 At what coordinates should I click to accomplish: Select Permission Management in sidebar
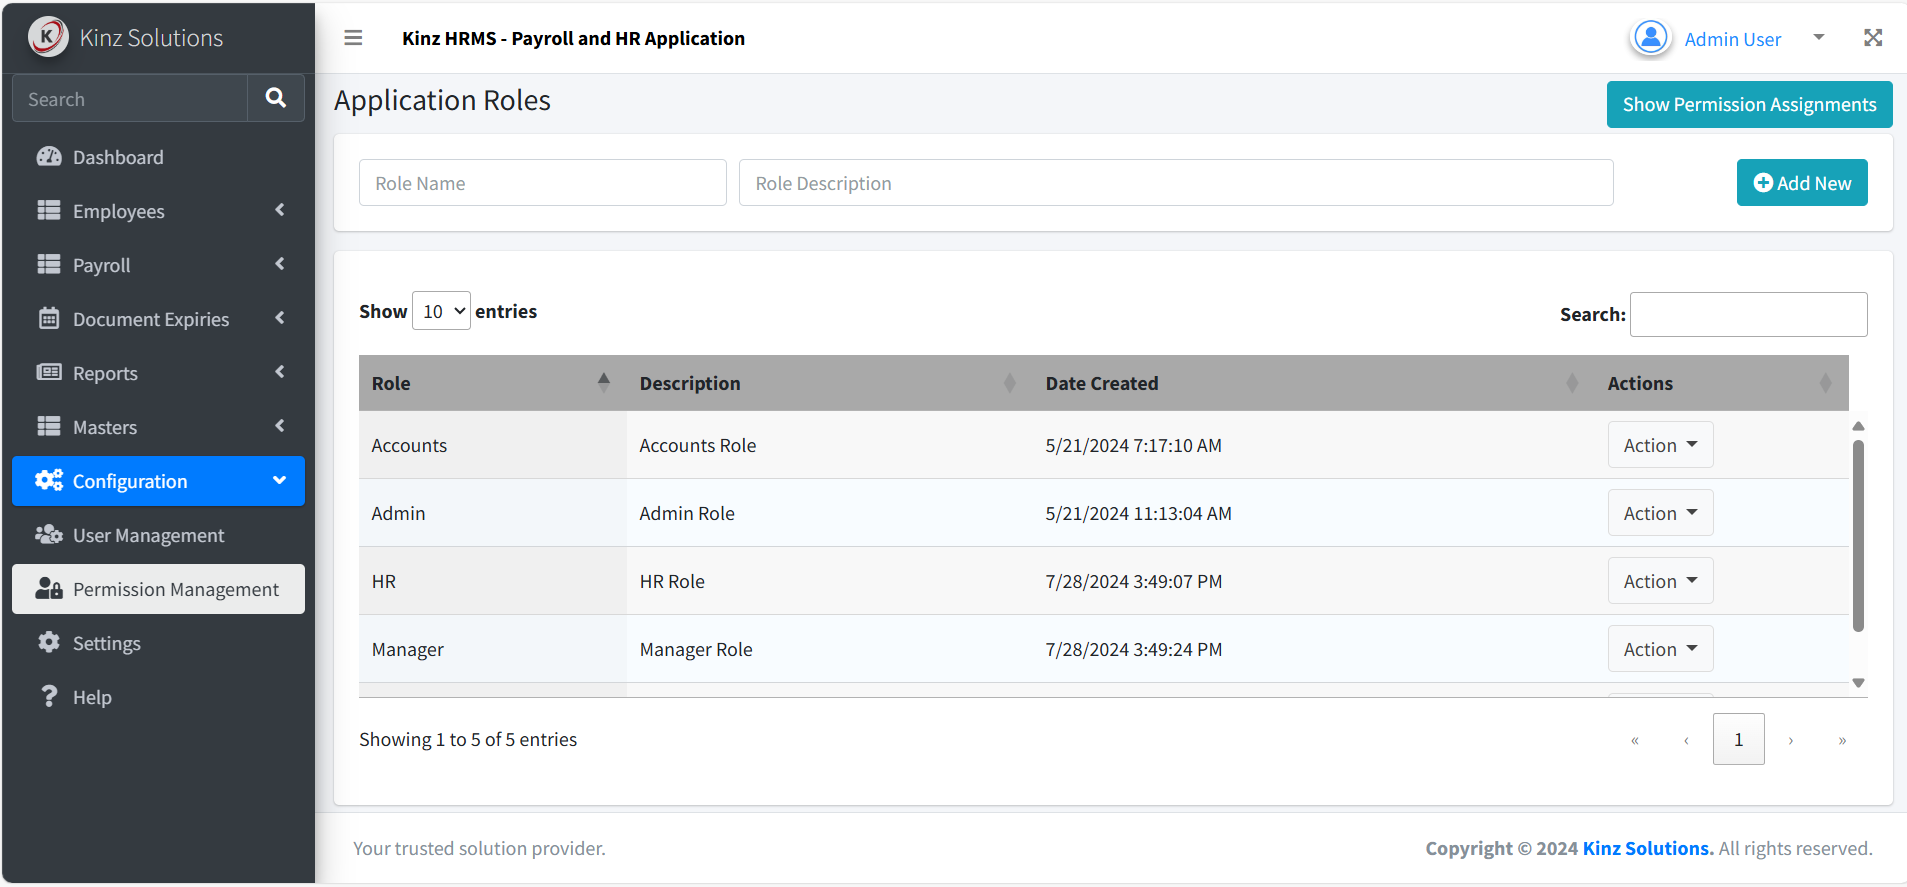158,589
